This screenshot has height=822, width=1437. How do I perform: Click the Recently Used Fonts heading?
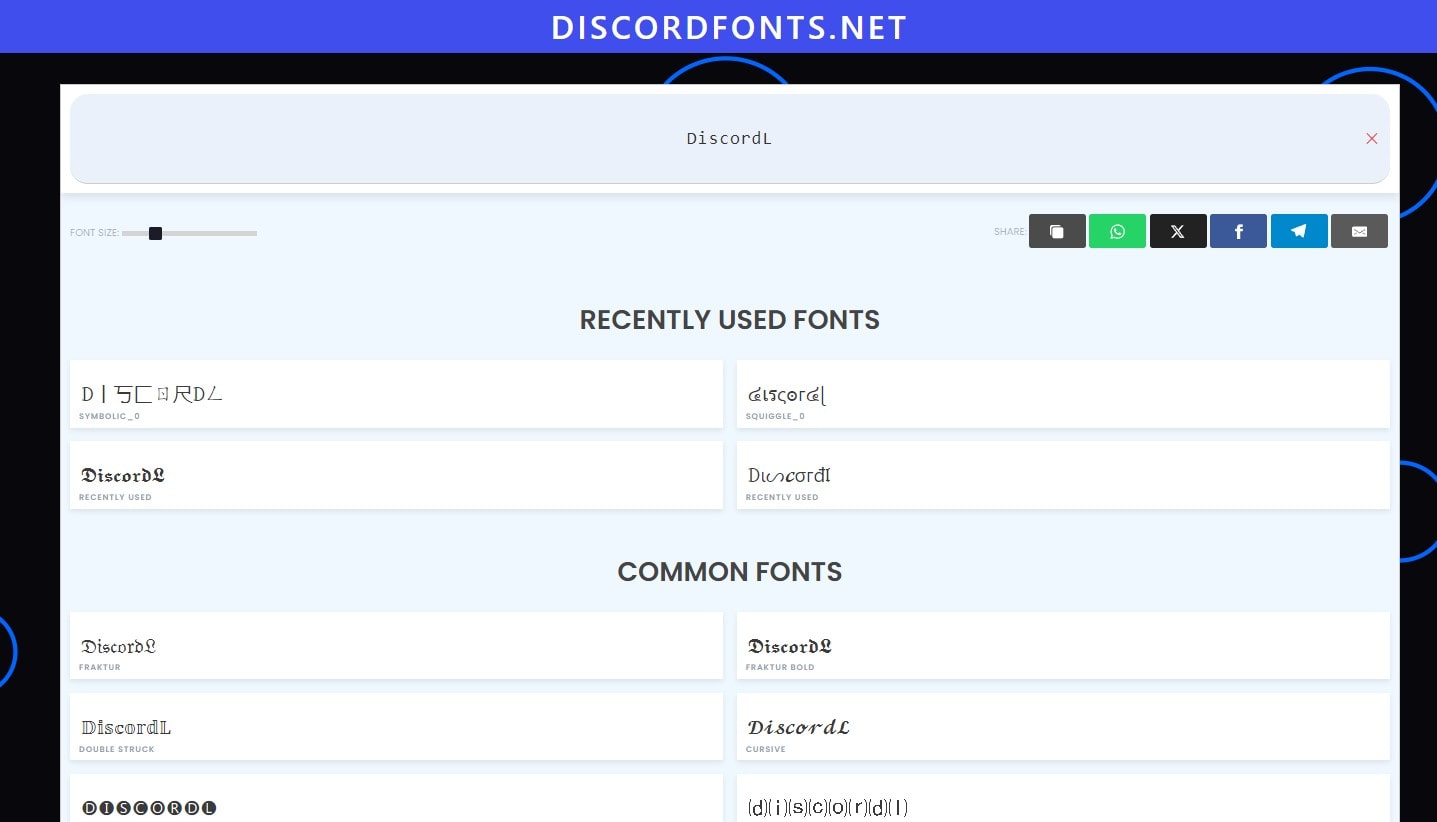(729, 320)
